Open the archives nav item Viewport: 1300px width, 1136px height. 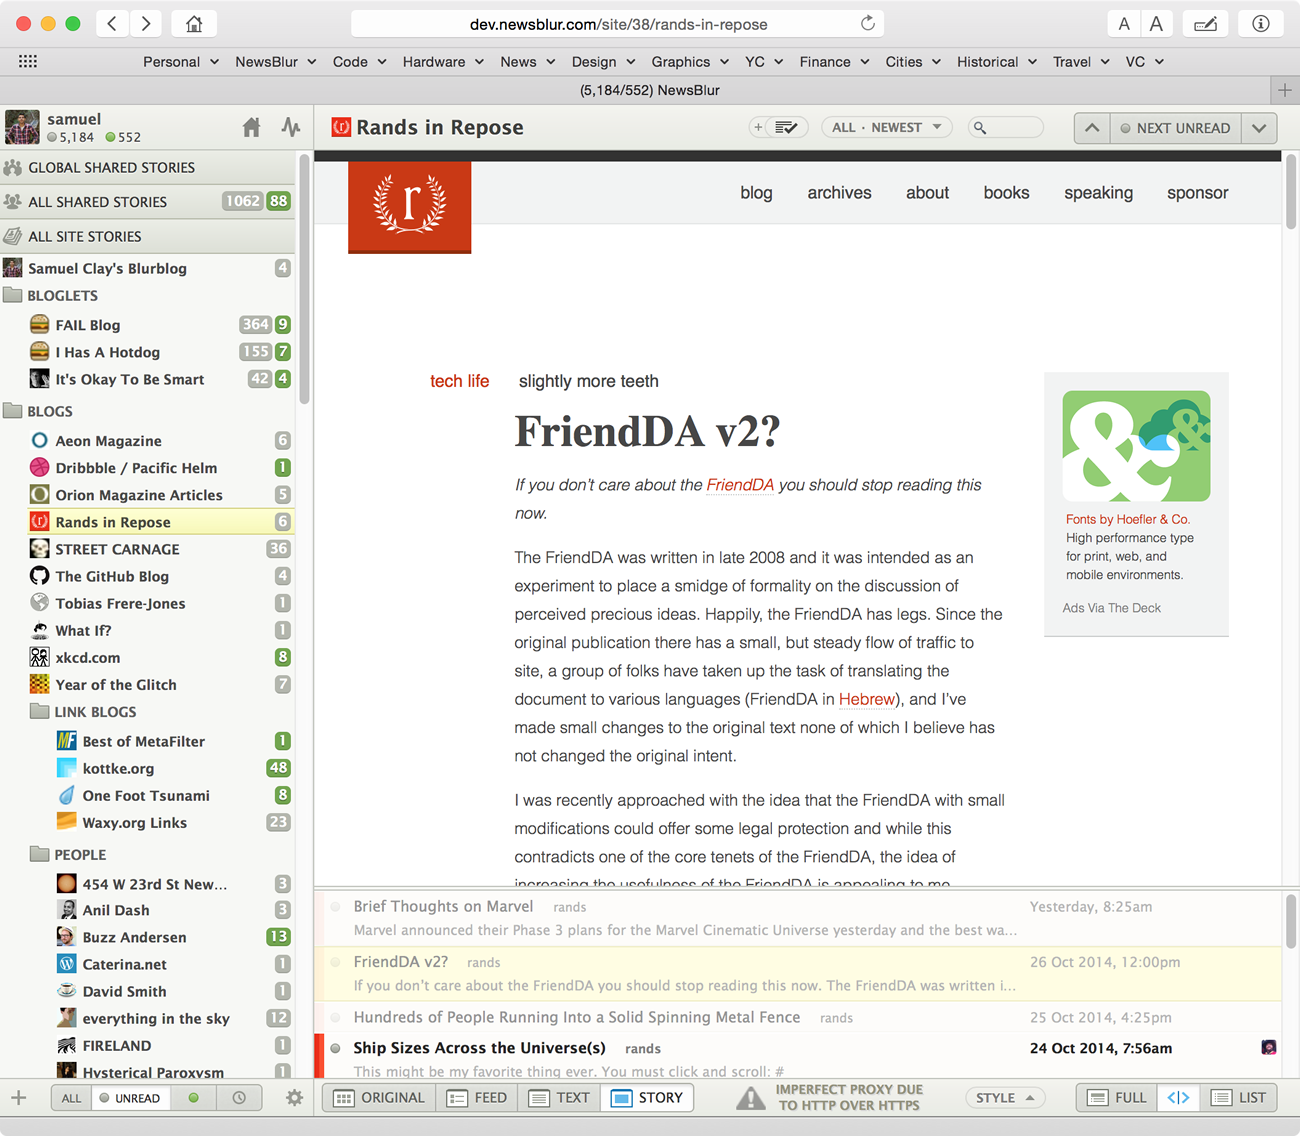839,193
